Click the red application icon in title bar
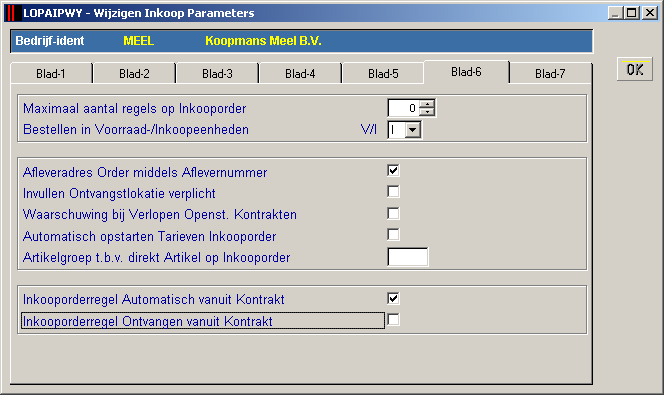Image resolution: width=664 pixels, height=395 pixels. pyautogui.click(x=13, y=13)
